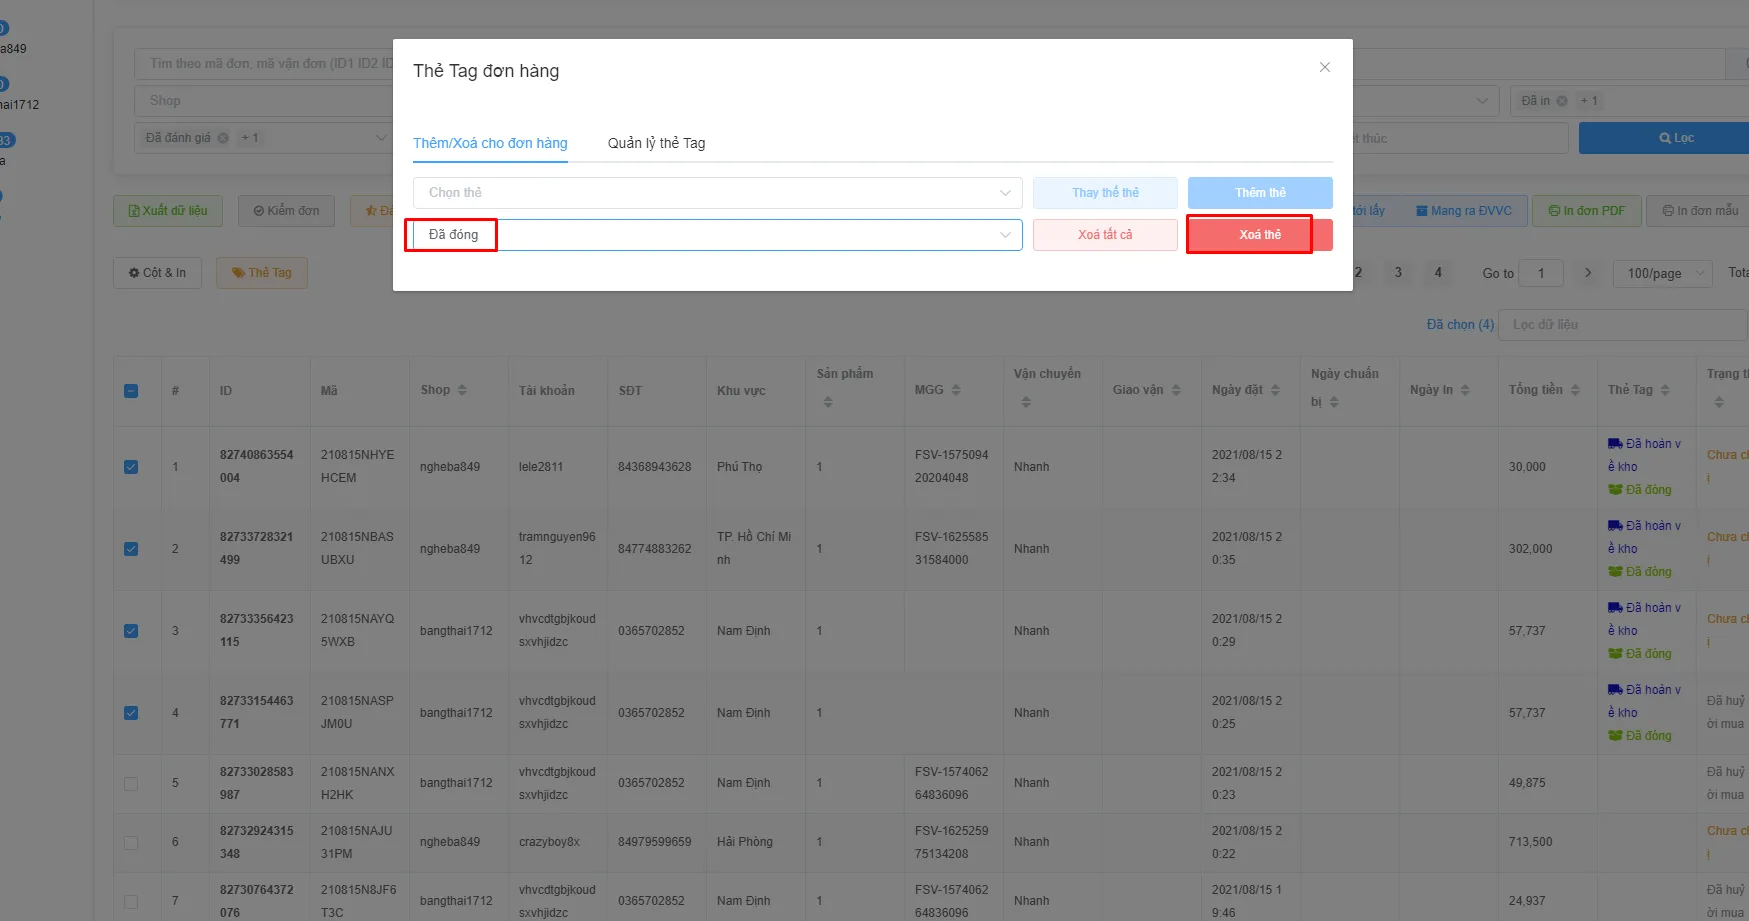Screen dimensions: 1749x921
Task: Click the Kiểm đơn button
Action: tap(287, 211)
